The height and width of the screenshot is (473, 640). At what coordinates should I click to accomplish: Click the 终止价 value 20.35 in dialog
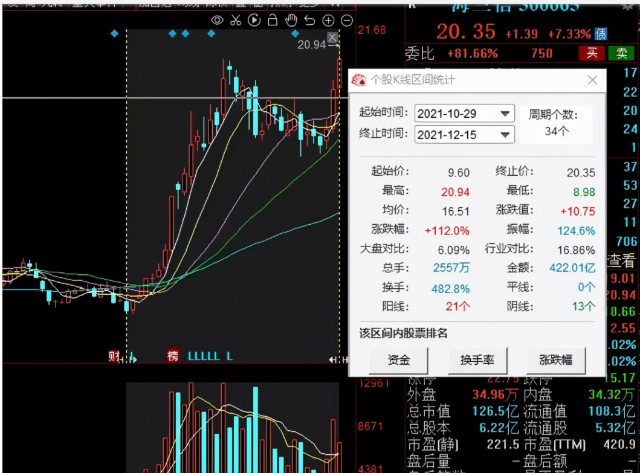pyautogui.click(x=581, y=173)
